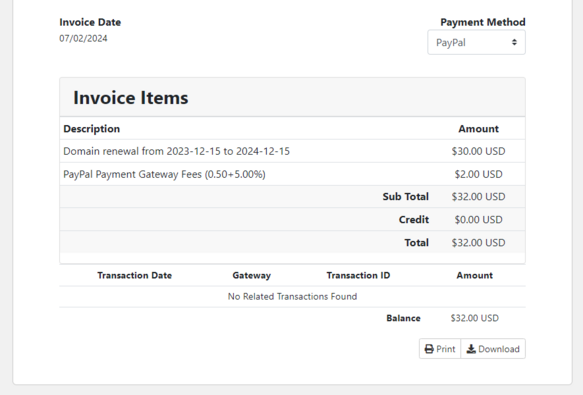Click the No Related Transactions Found message
Image resolution: width=583 pixels, height=395 pixels.
pyautogui.click(x=292, y=296)
